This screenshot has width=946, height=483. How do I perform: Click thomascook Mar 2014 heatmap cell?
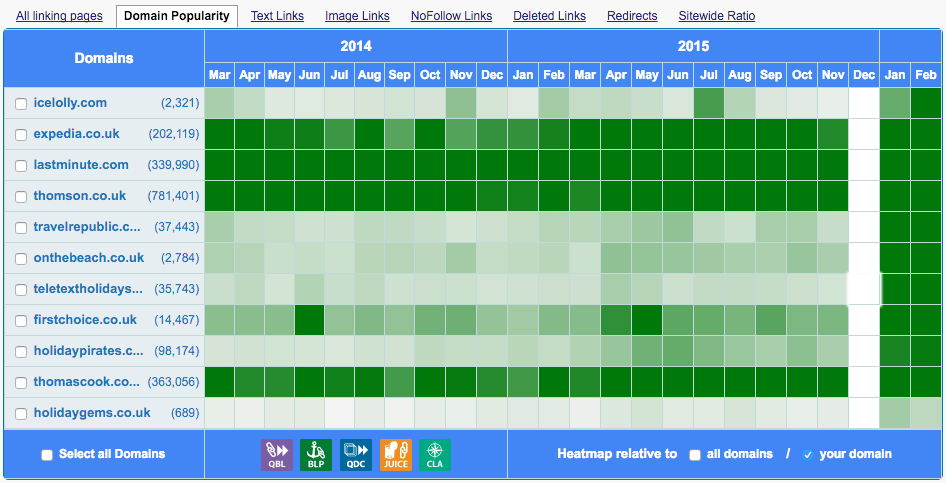(220, 382)
